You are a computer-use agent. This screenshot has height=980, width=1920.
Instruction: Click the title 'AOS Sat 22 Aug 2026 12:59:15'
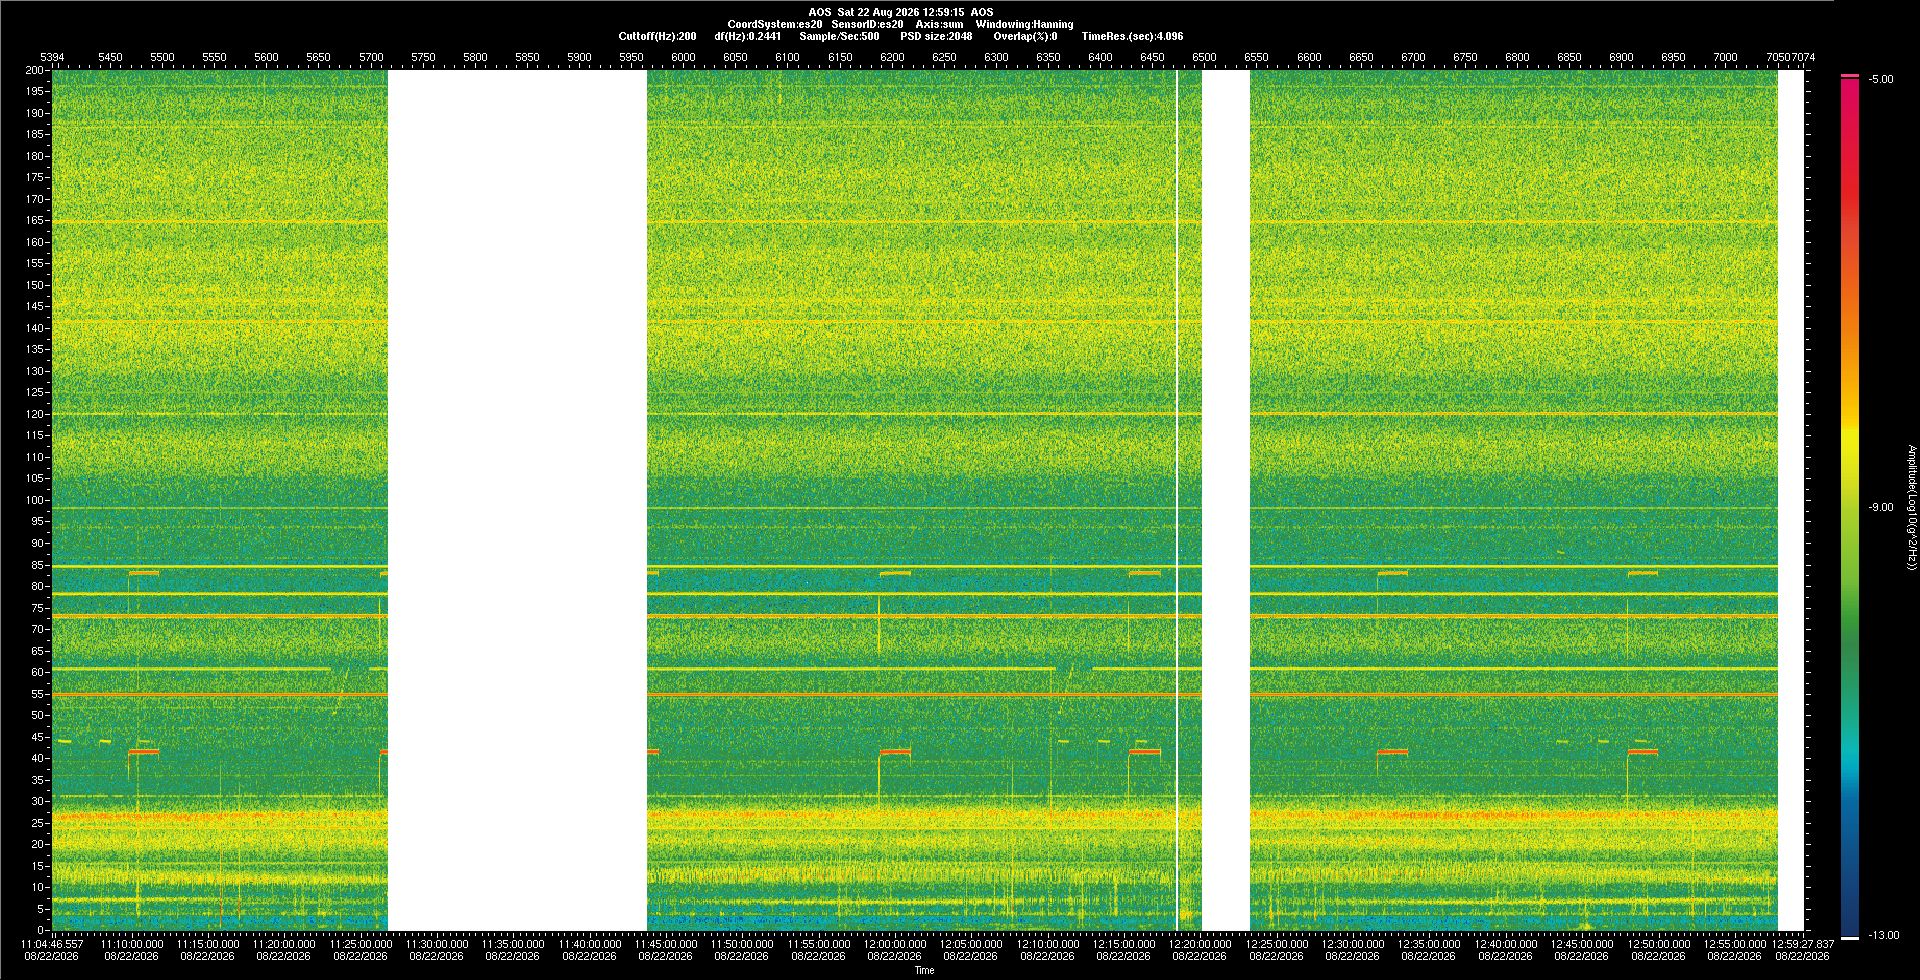click(x=886, y=12)
